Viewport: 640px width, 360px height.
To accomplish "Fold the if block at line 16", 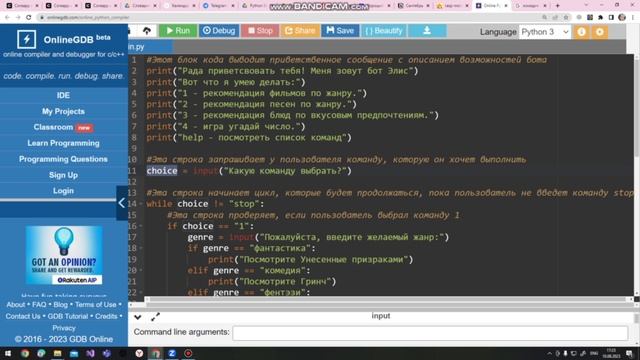I will pyautogui.click(x=141, y=226).
